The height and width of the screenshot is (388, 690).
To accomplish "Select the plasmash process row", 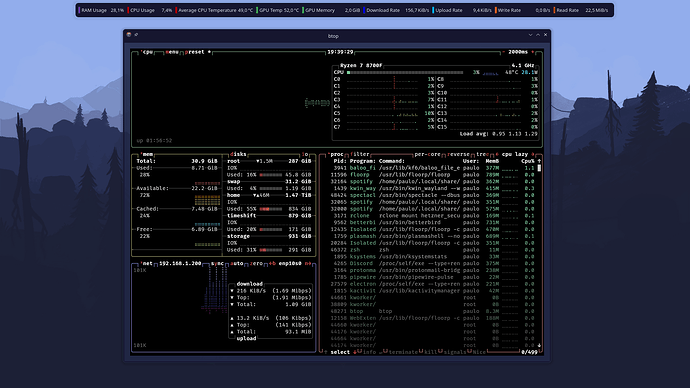I will pyautogui.click(x=433, y=236).
